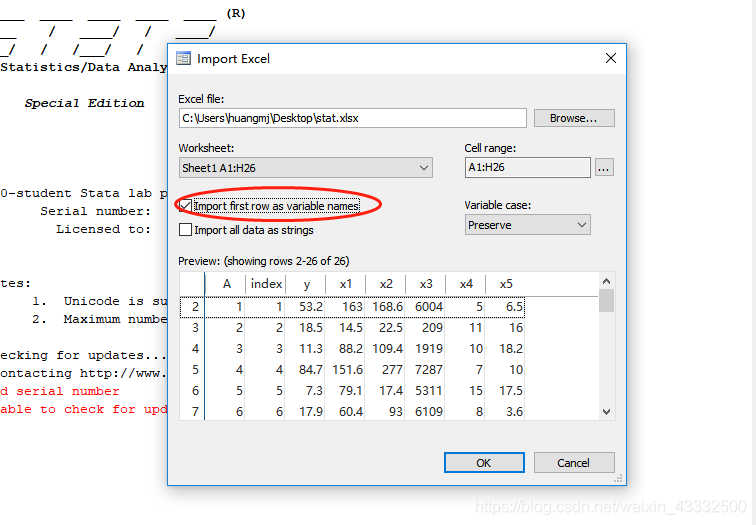Viewport: 756px width, 525px height.
Task: Click preview cell with value 3.6
Action: (x=505, y=412)
